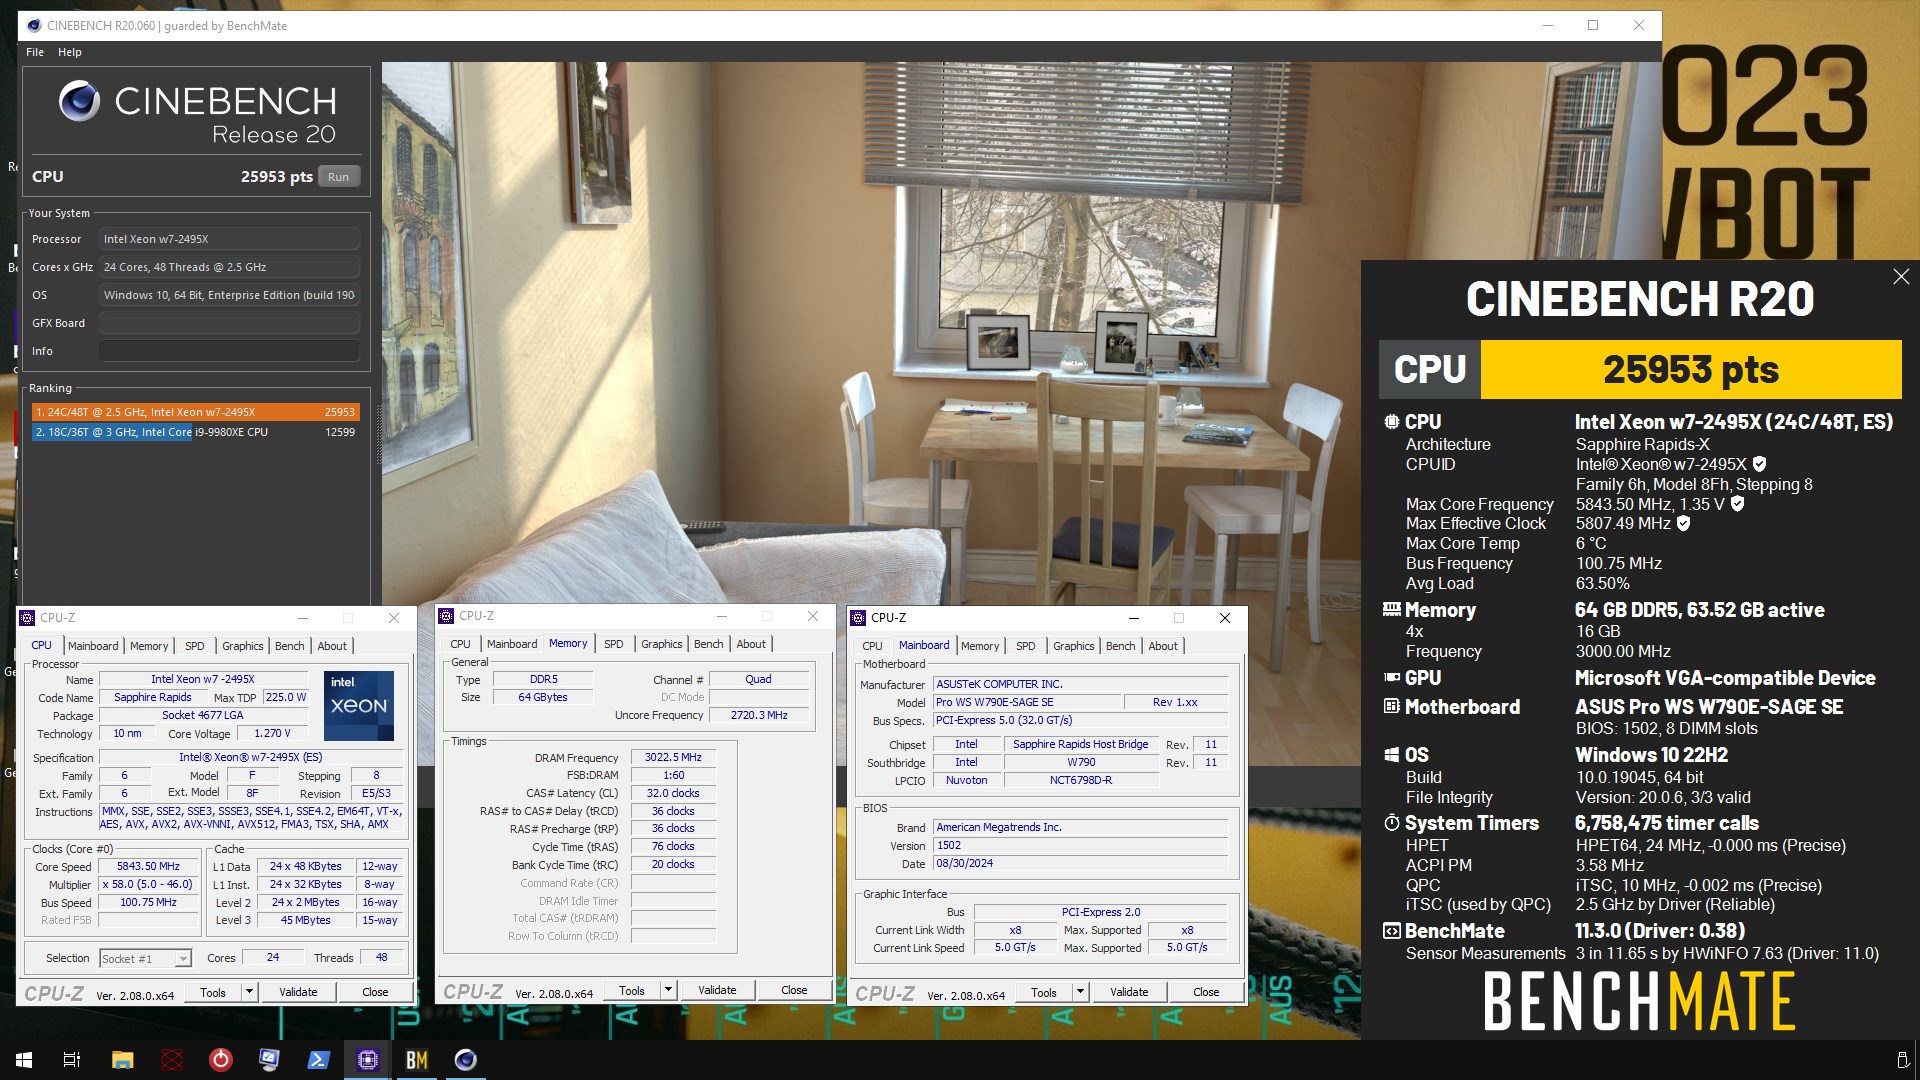The width and height of the screenshot is (1920, 1080).
Task: Click the Mainboard model Pro WS W790E-SAGE SE field
Action: [1026, 702]
